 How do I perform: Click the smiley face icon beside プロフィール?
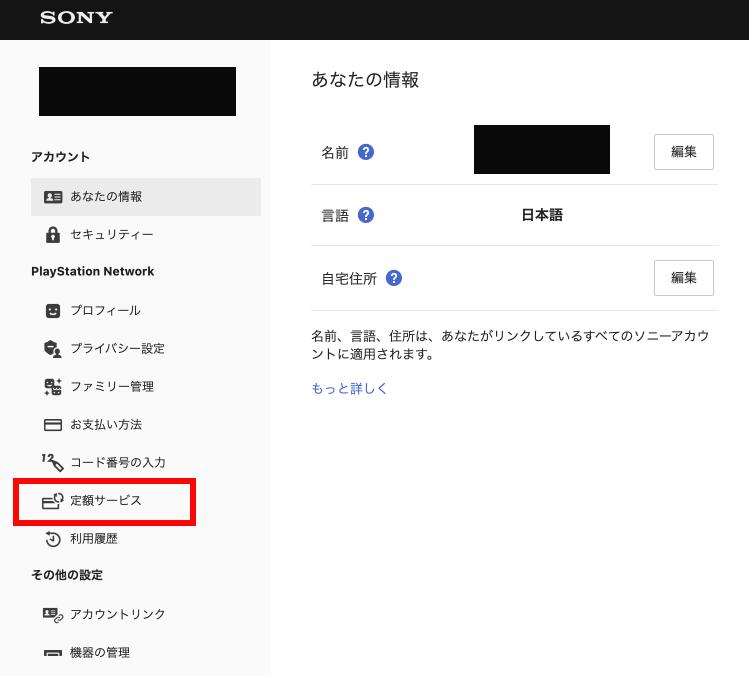53,311
